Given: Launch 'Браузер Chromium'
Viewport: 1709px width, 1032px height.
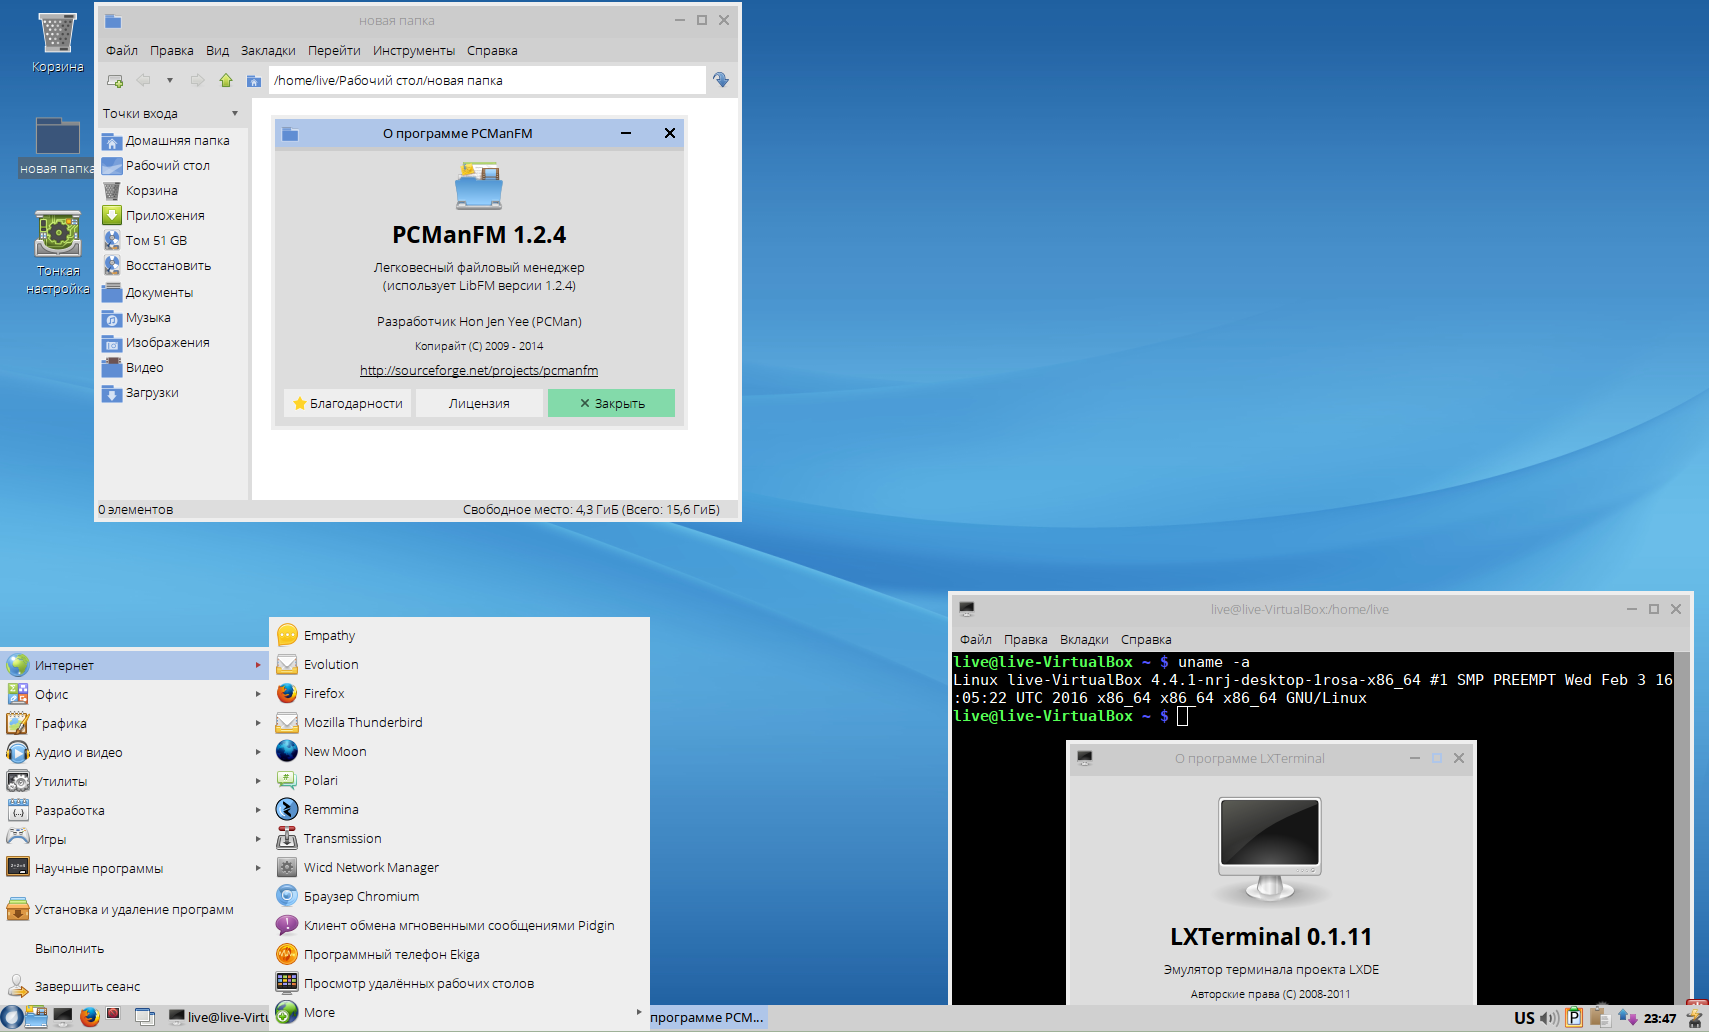Looking at the screenshot, I should coord(460,896).
